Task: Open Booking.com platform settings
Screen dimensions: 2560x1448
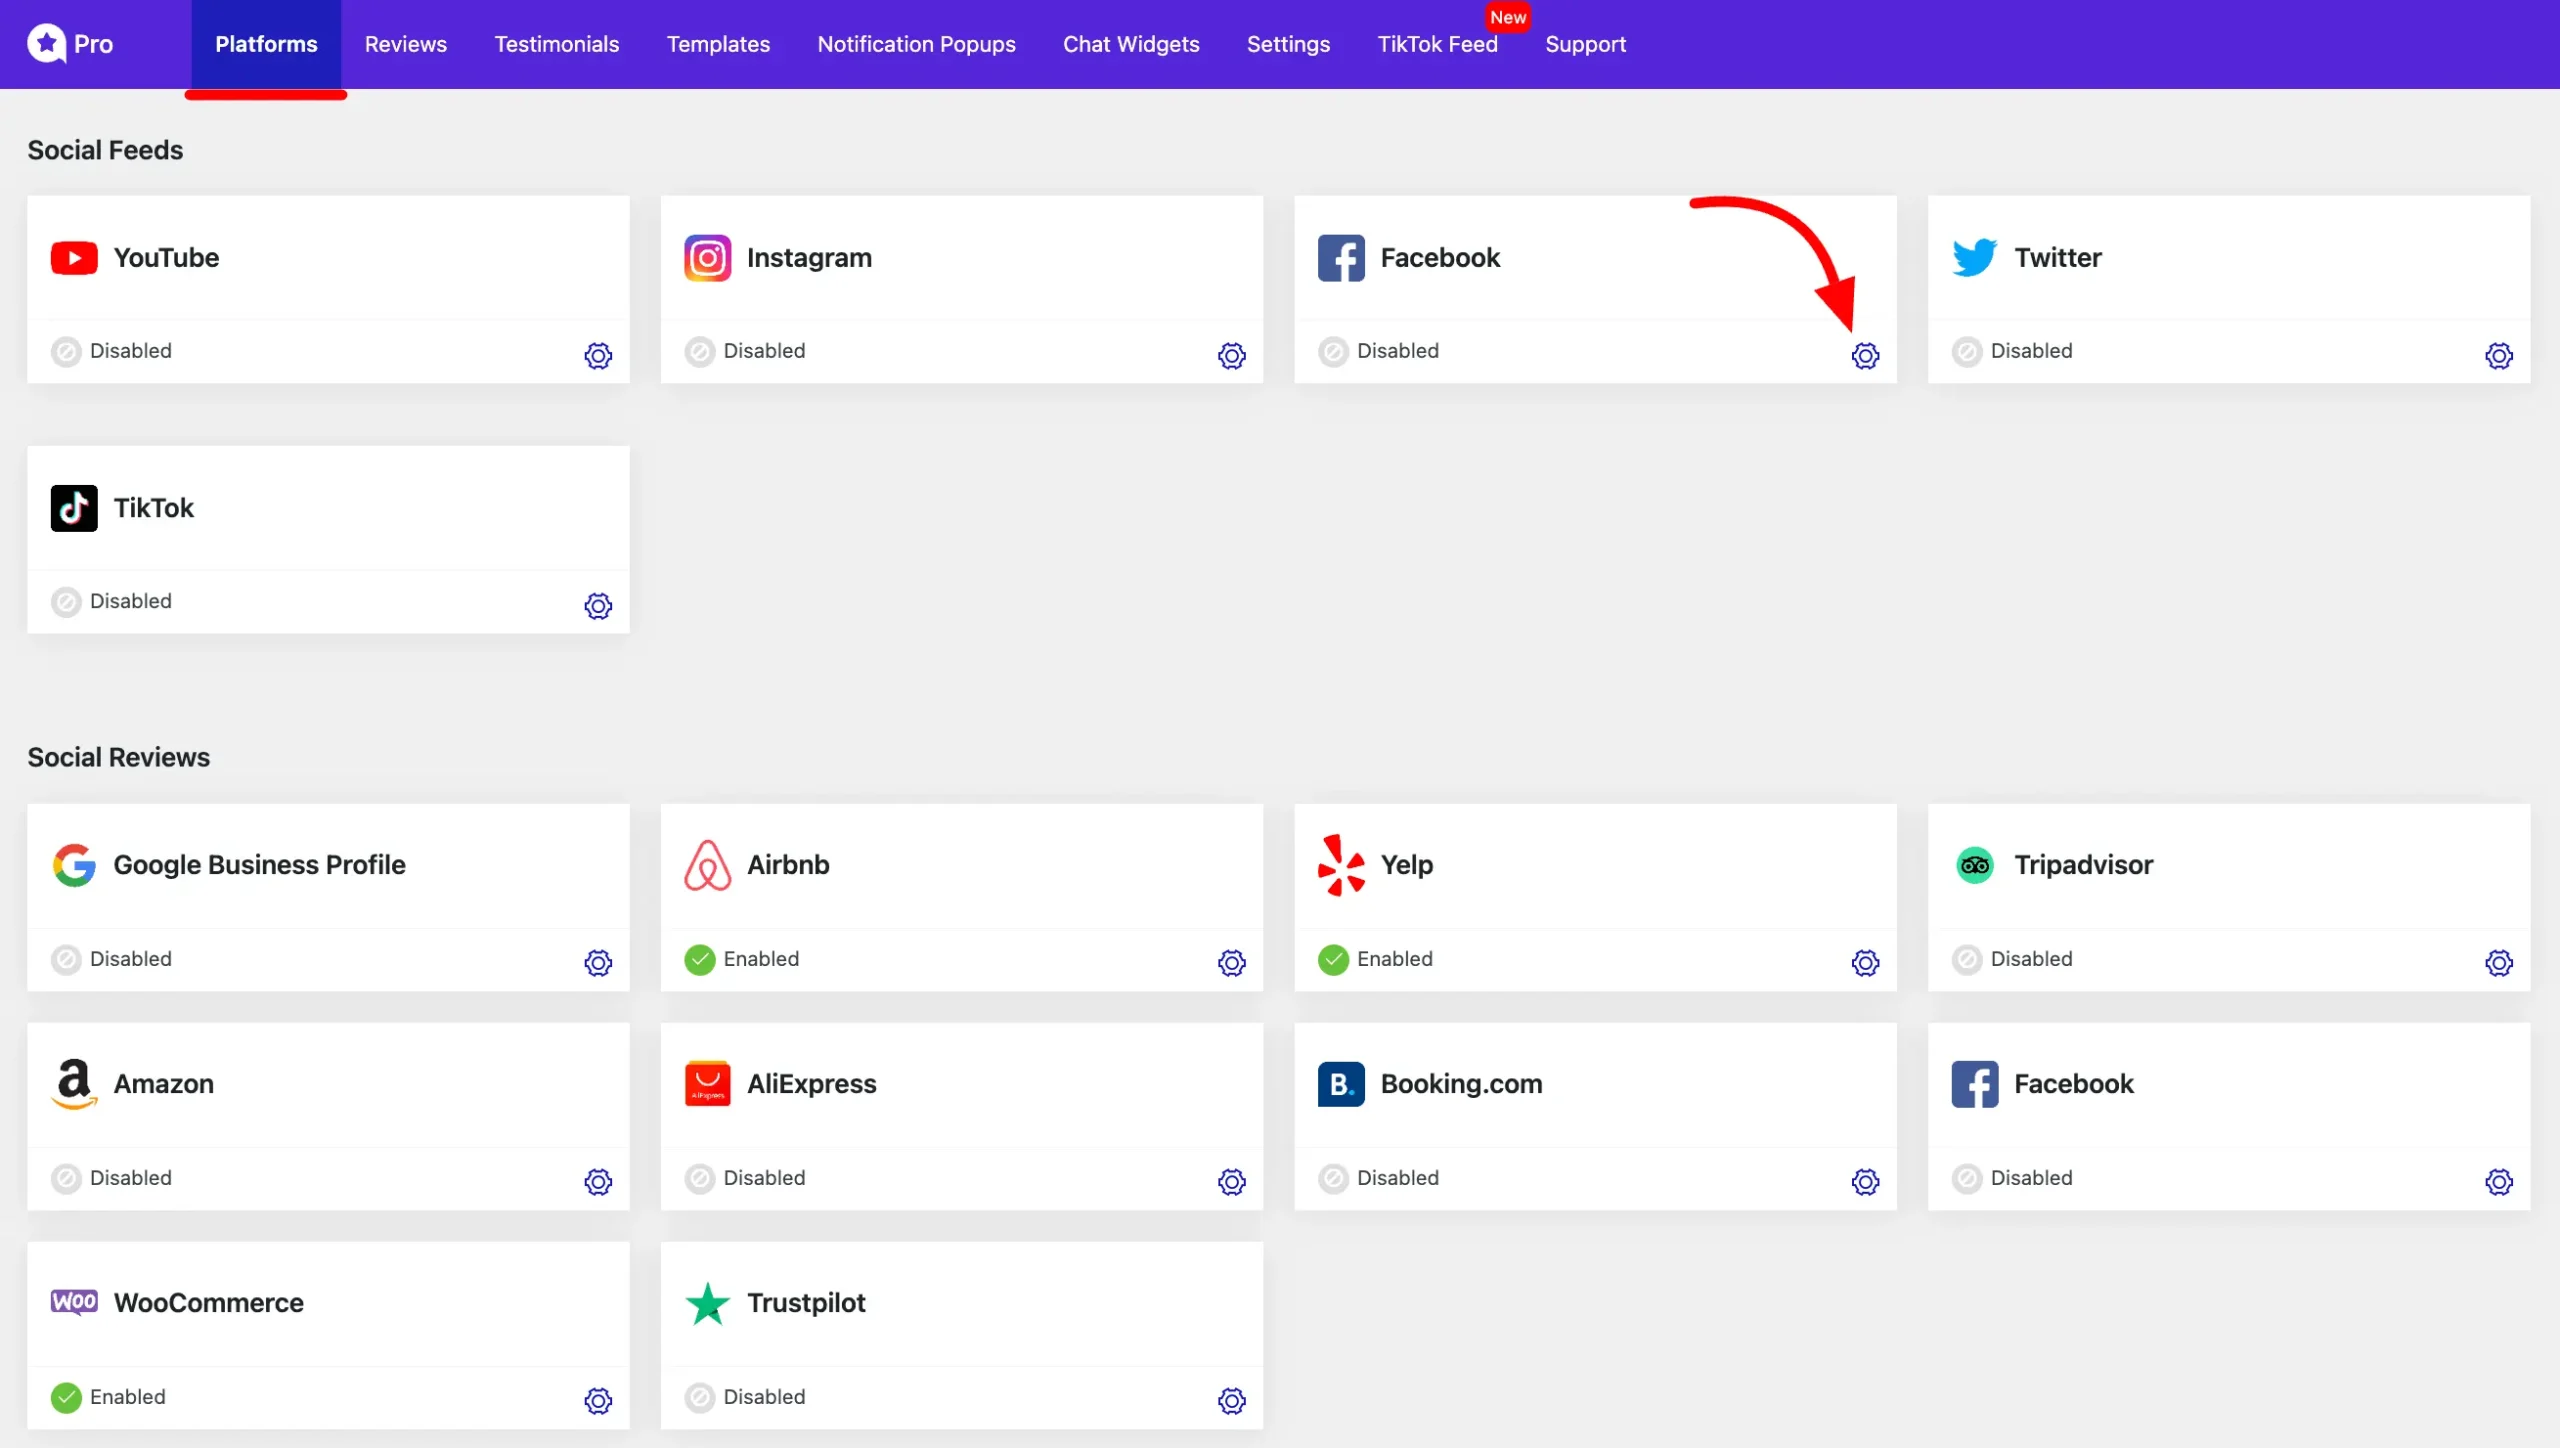Action: point(1864,1181)
